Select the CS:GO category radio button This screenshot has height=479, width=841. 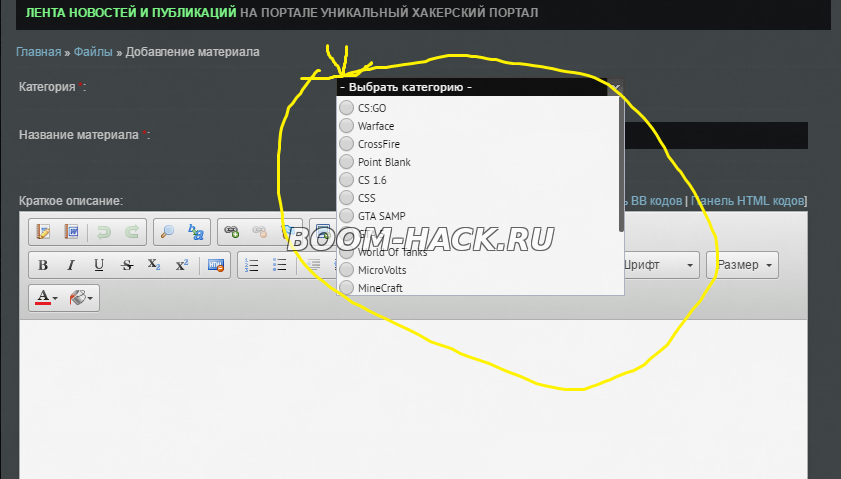pos(347,108)
